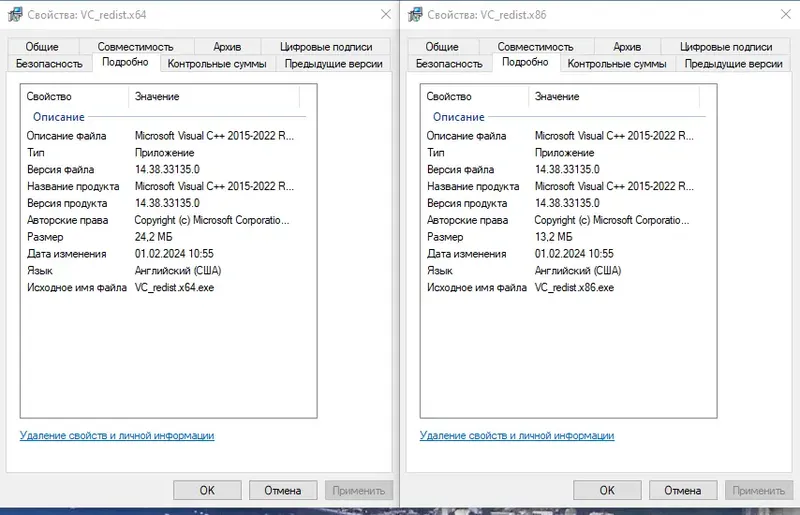Click Отмена in VC_redist.x64 window
Viewport: 800px width, 515px height.
coord(283,491)
